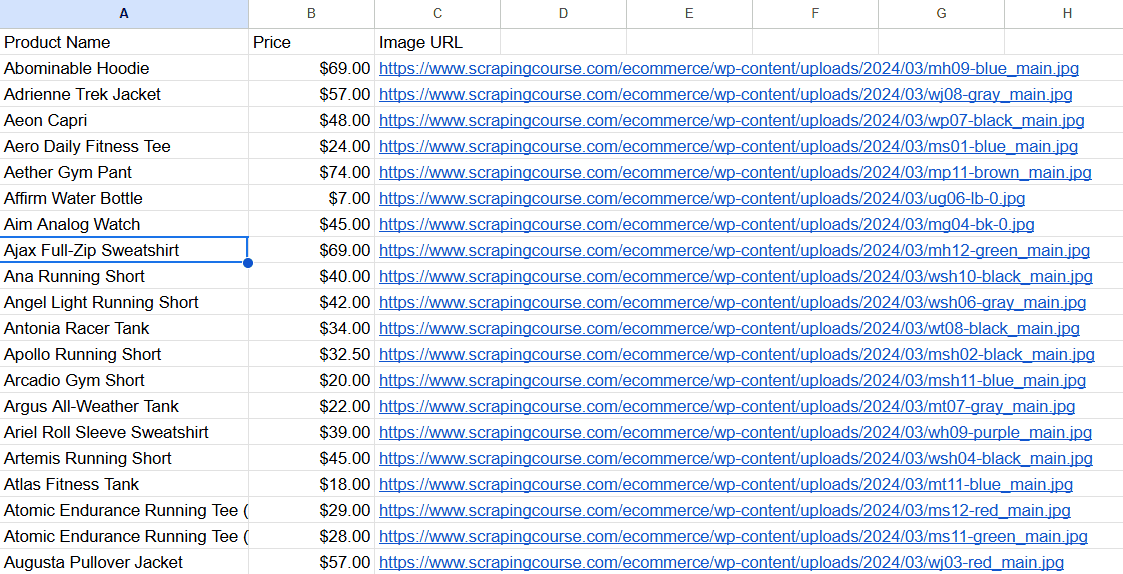Screen dimensions: 1123x574
Task: Select the Ariel Roll Sleeve Sweatshirt cell
Action: [124, 432]
